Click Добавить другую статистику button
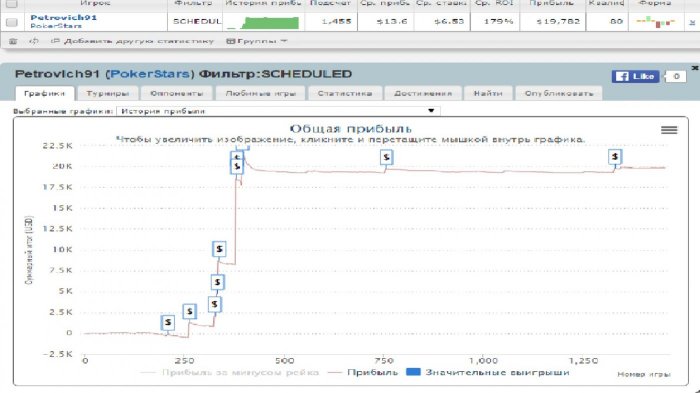 tap(132, 41)
